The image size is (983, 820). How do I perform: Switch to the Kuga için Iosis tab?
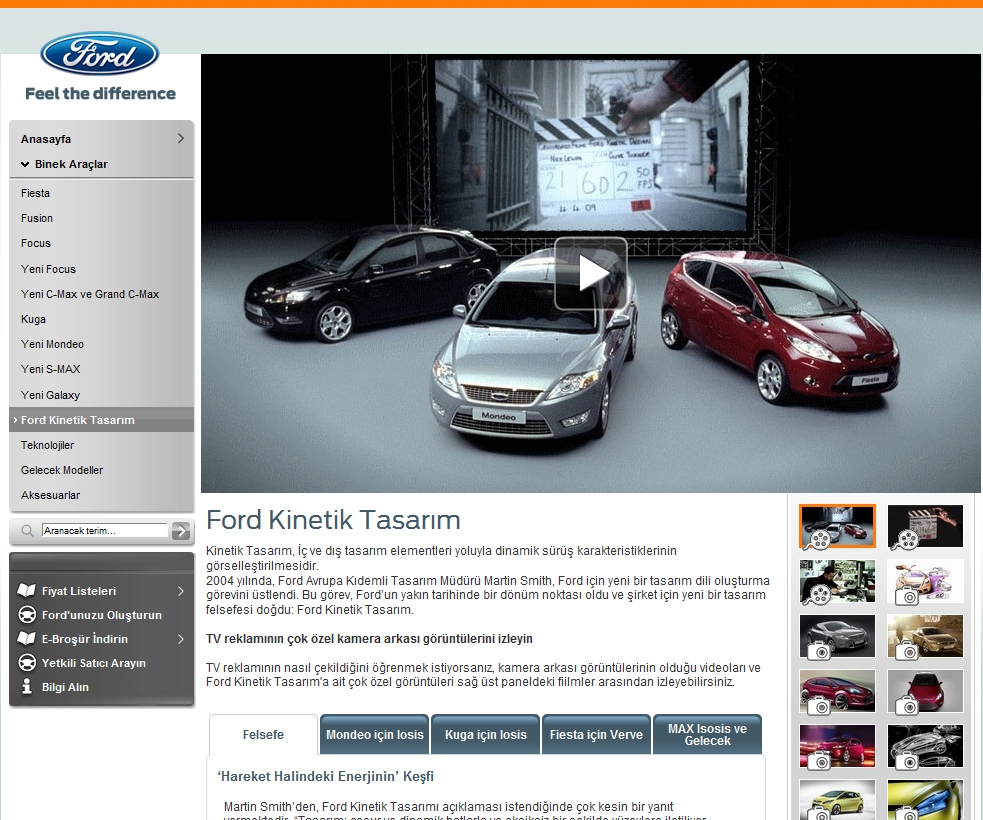tap(485, 735)
